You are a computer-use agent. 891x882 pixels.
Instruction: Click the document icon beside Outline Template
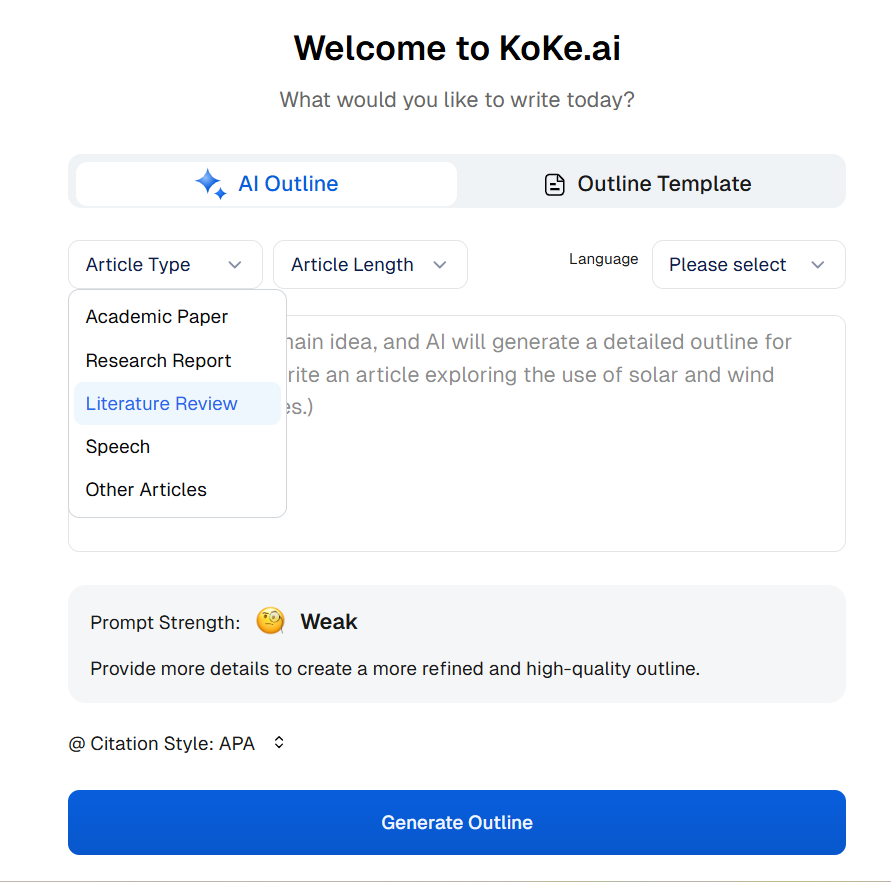[554, 185]
